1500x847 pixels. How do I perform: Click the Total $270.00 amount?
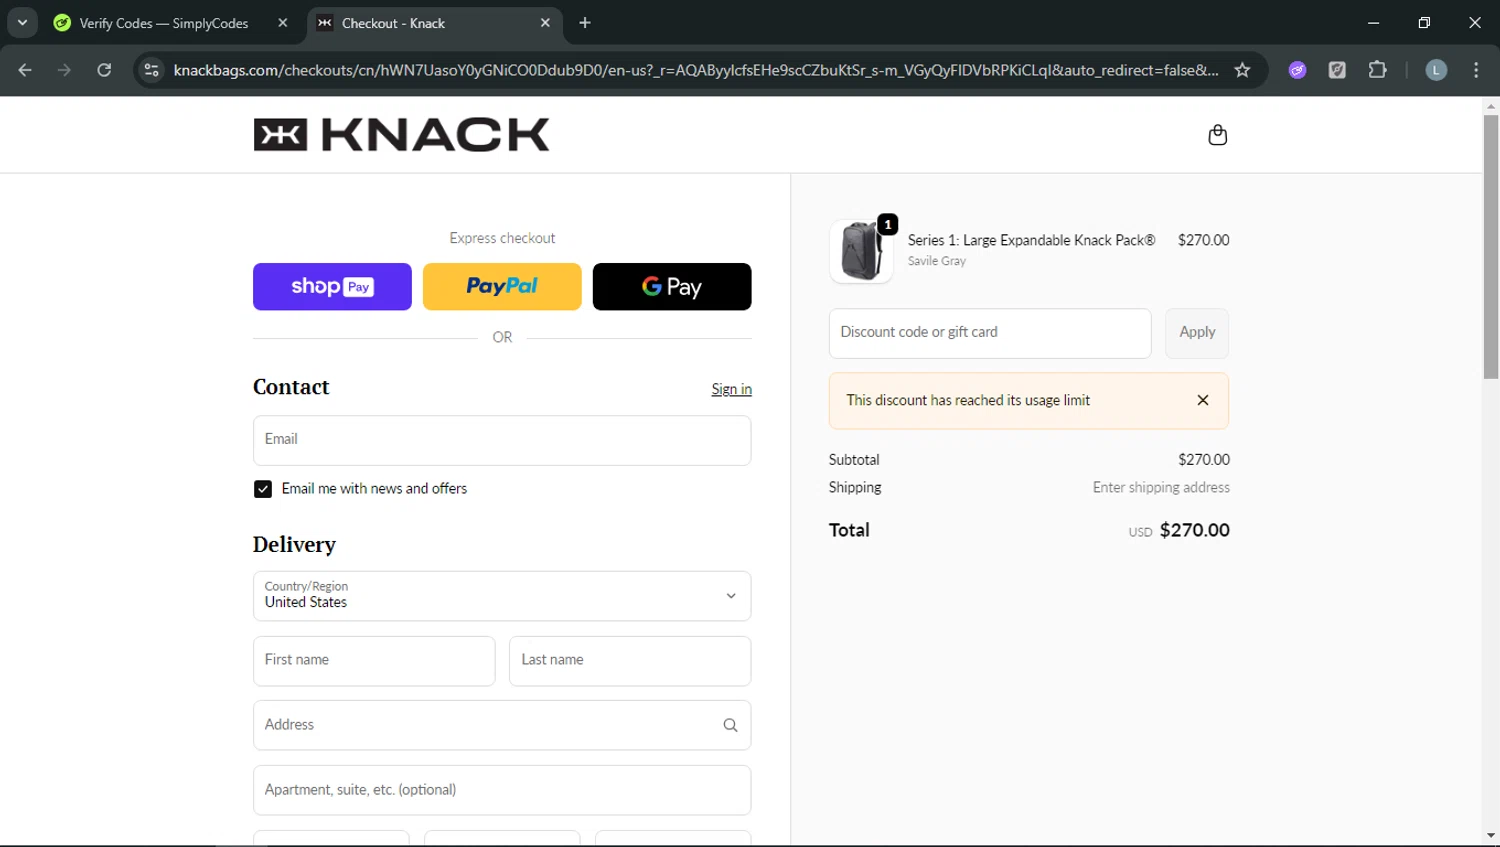point(1194,530)
